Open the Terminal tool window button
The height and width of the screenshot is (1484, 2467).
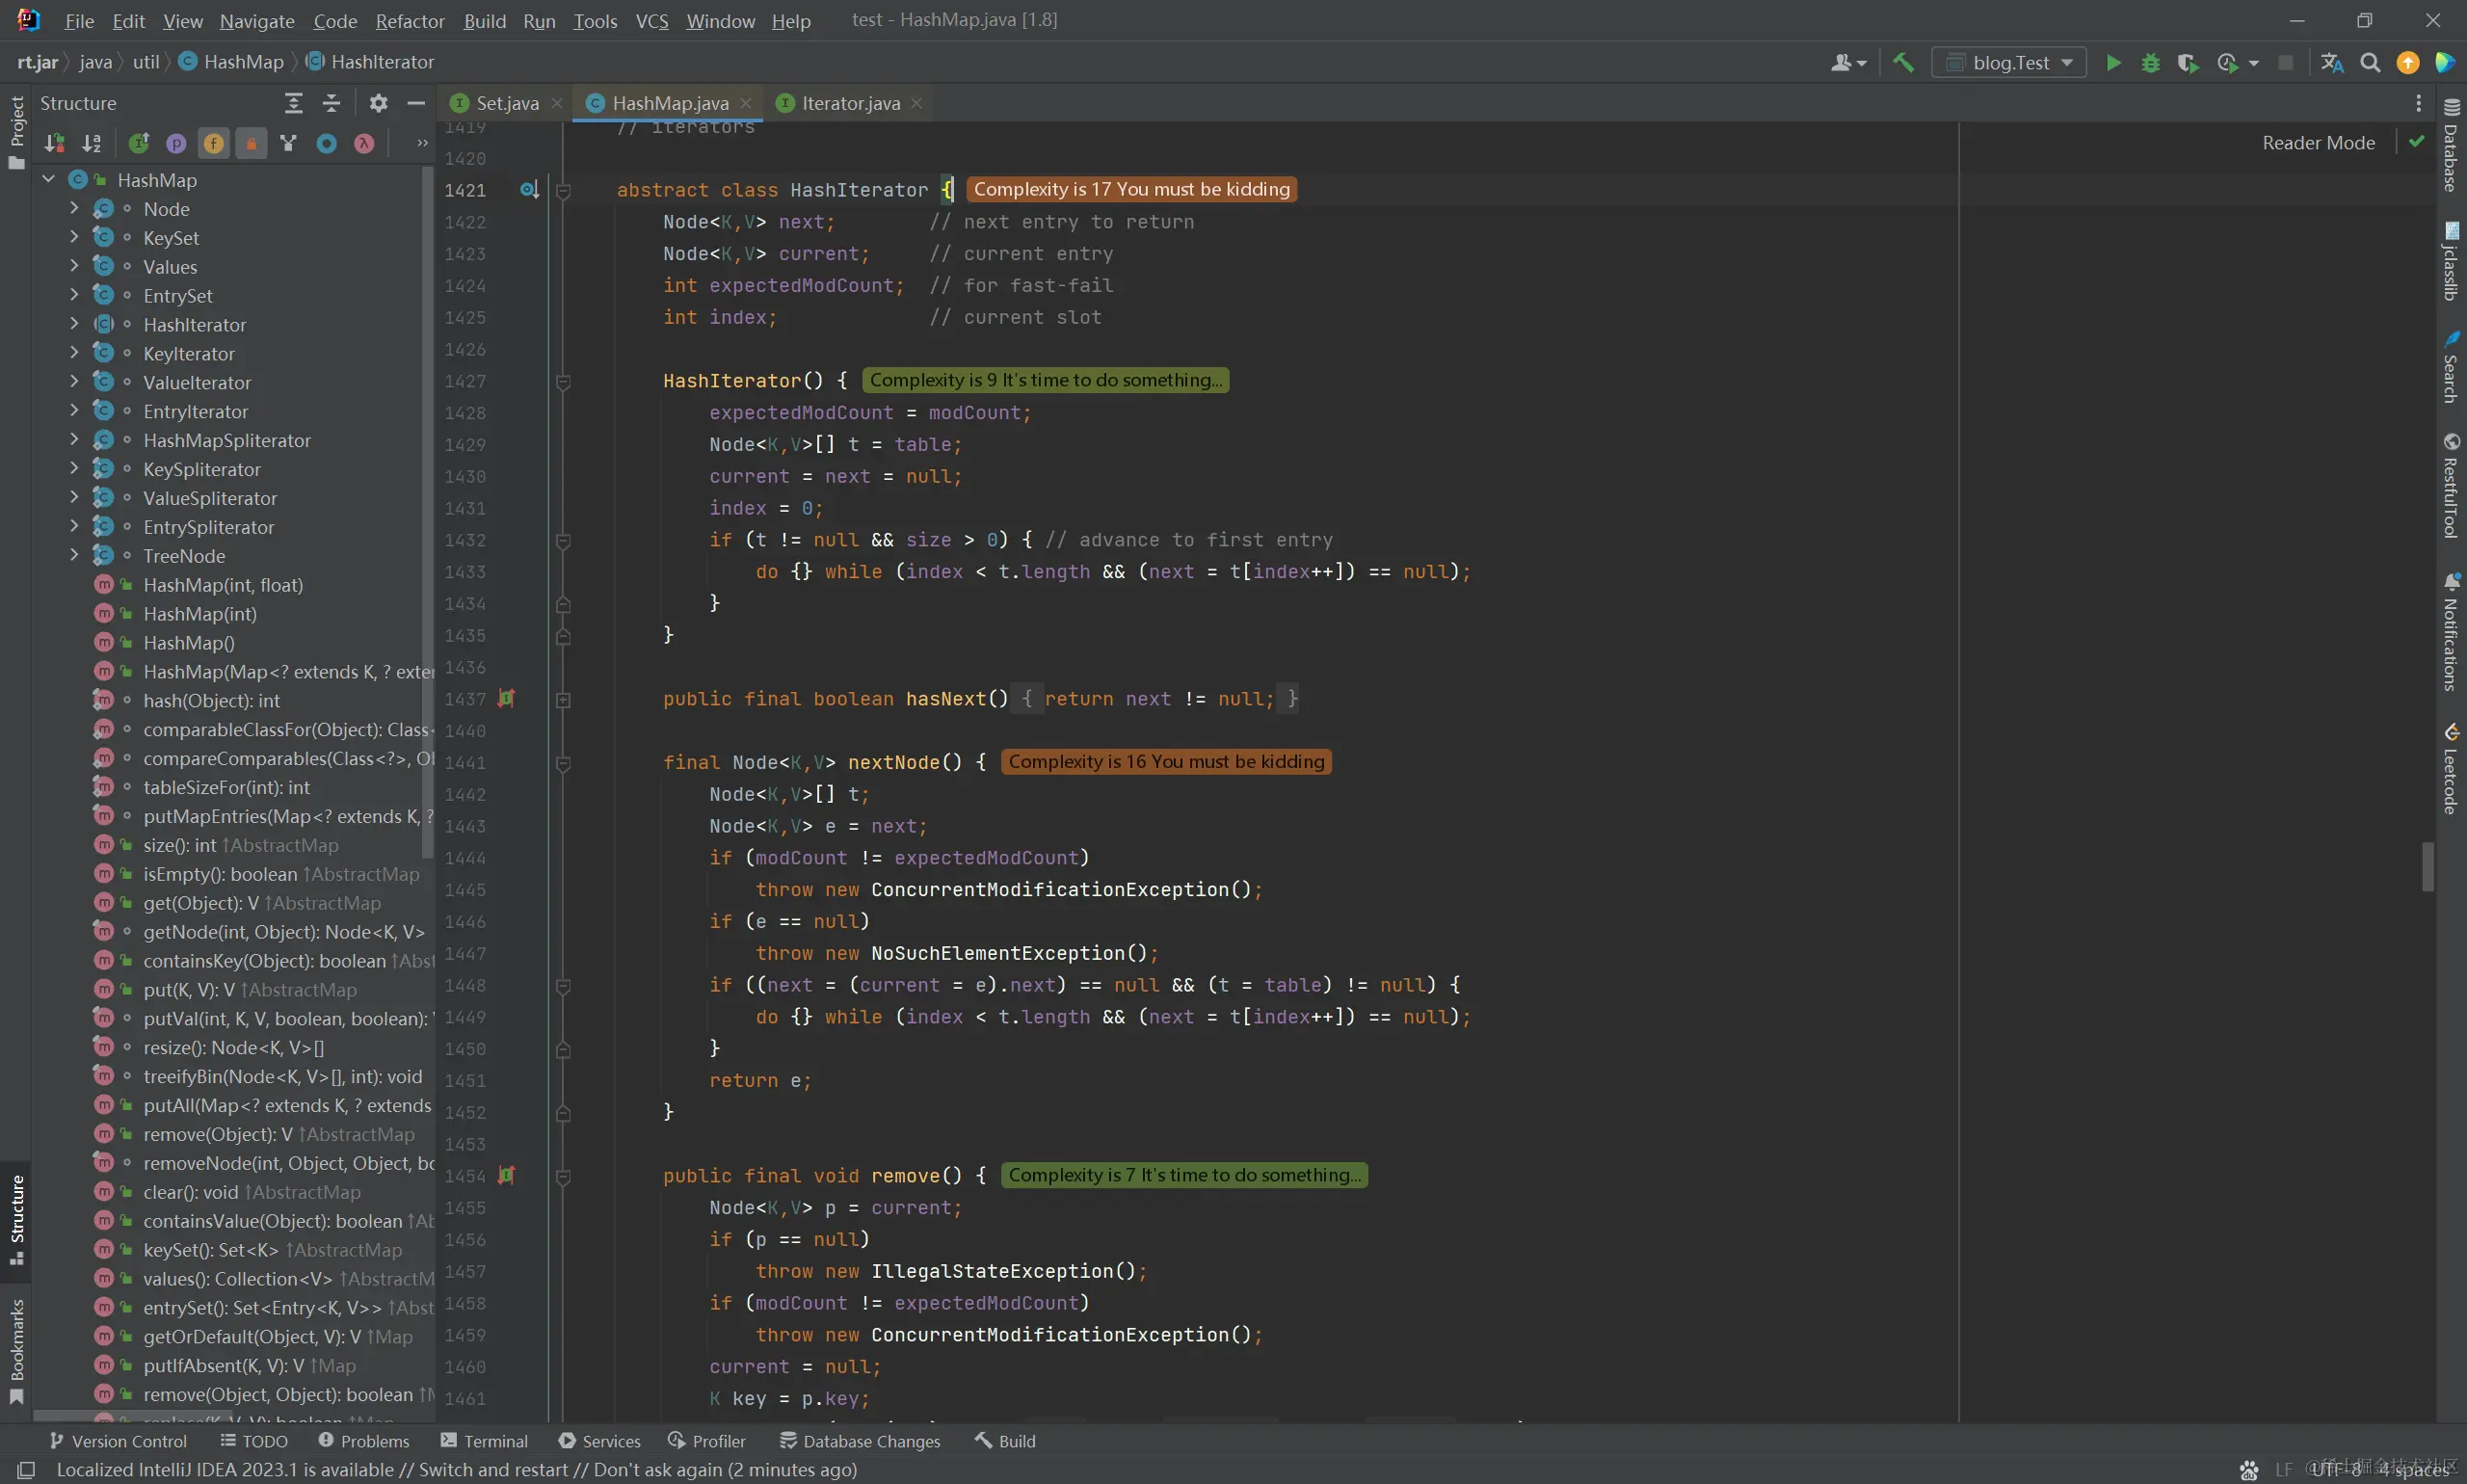(x=484, y=1441)
